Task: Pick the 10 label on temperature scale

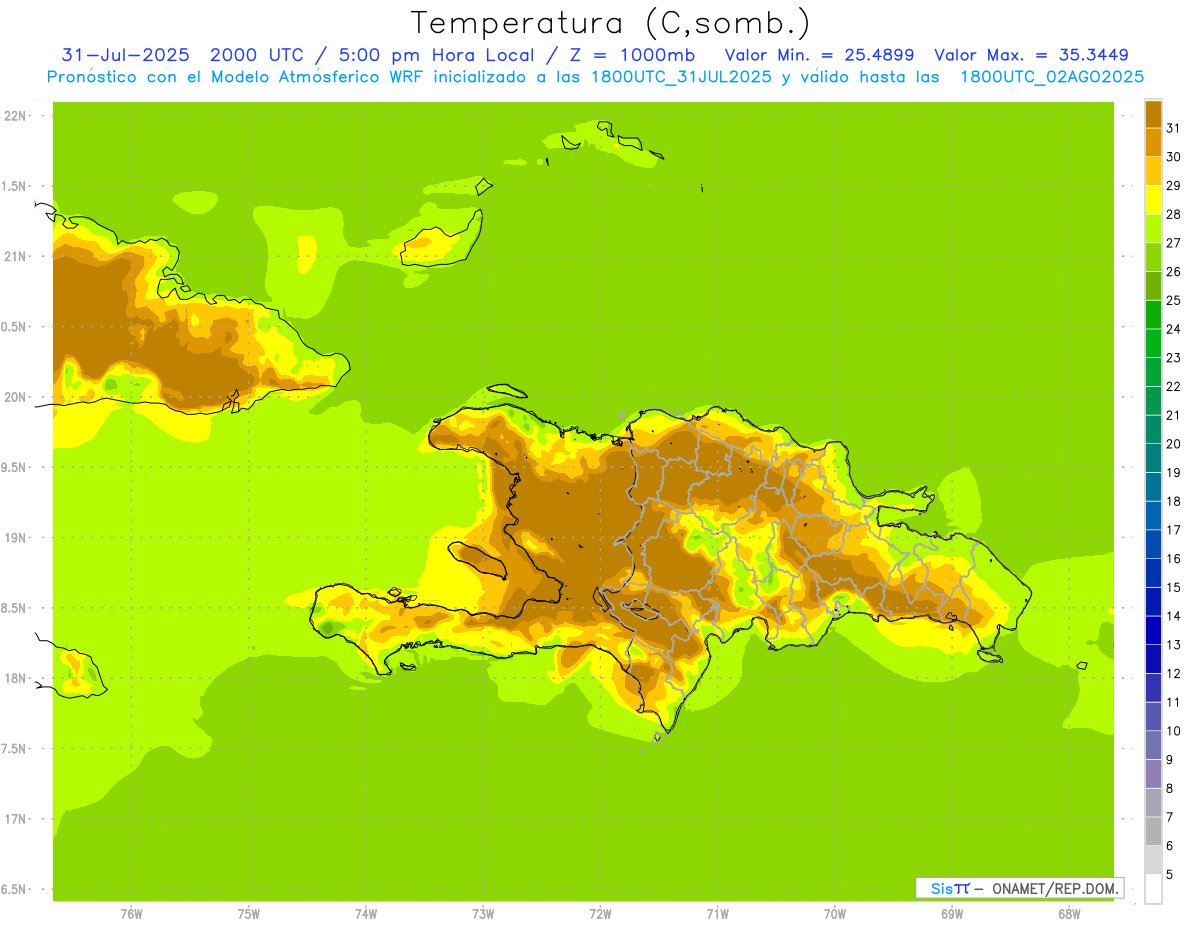Action: (1173, 731)
